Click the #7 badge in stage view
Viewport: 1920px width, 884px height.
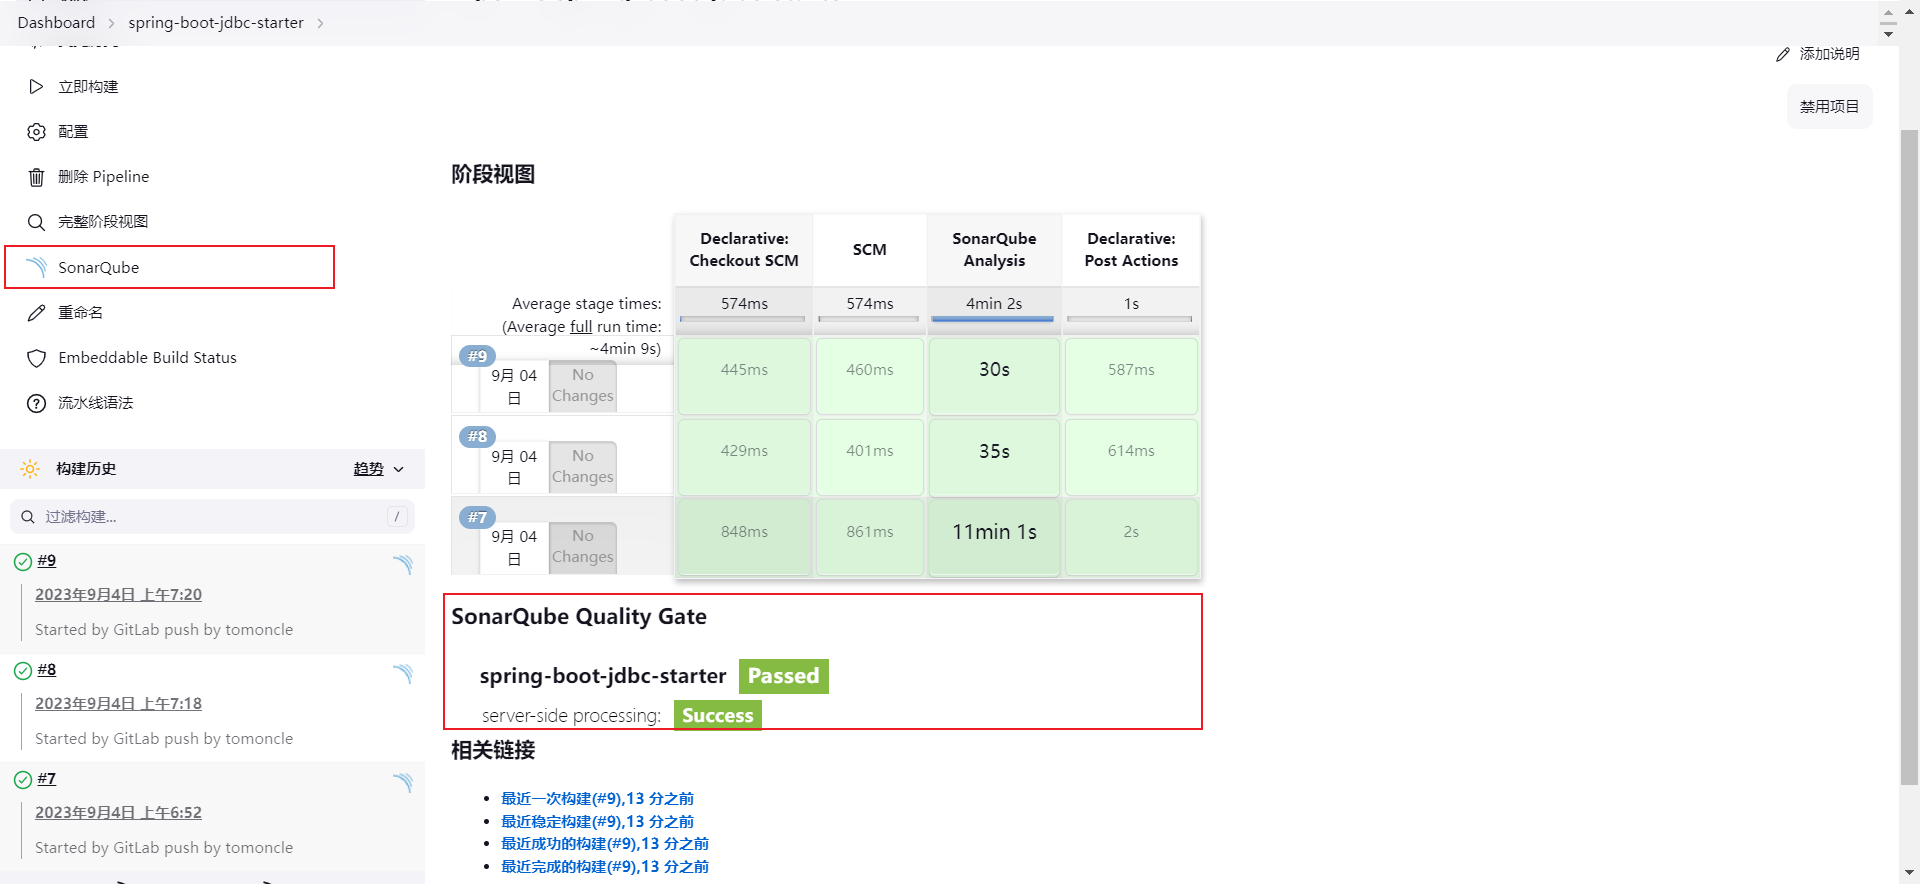(x=477, y=518)
